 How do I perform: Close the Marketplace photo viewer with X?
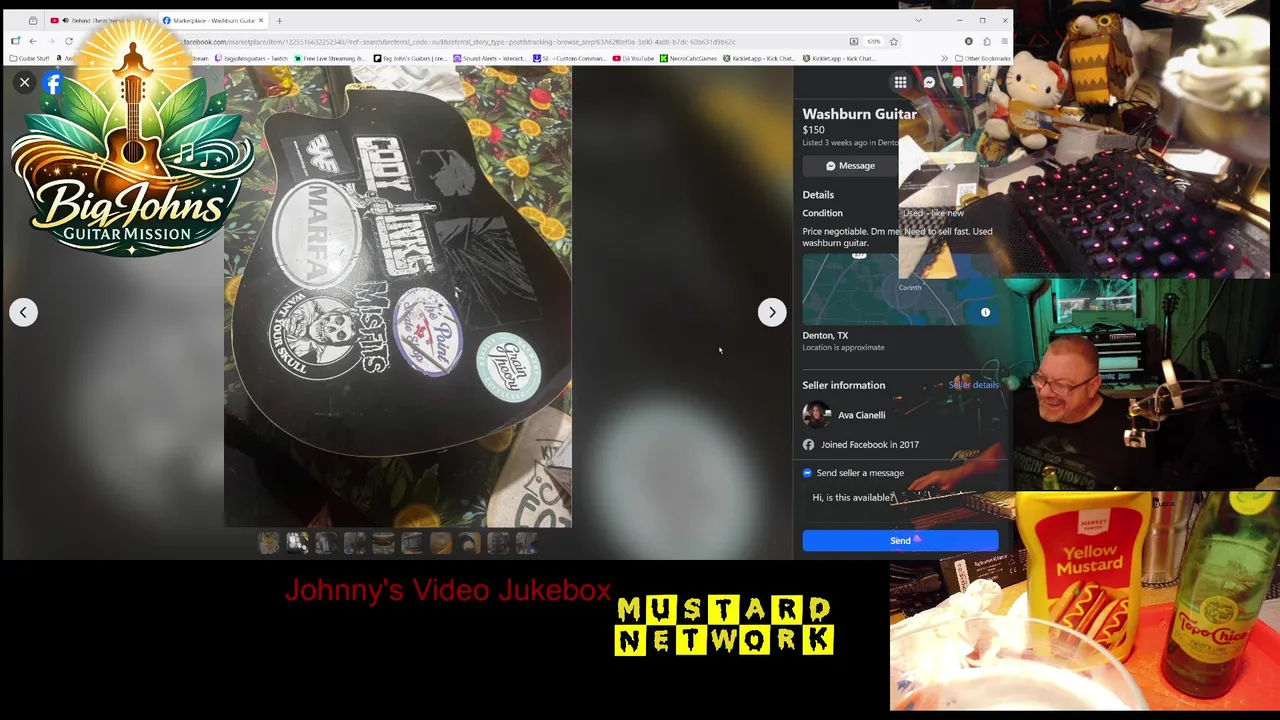click(x=24, y=83)
